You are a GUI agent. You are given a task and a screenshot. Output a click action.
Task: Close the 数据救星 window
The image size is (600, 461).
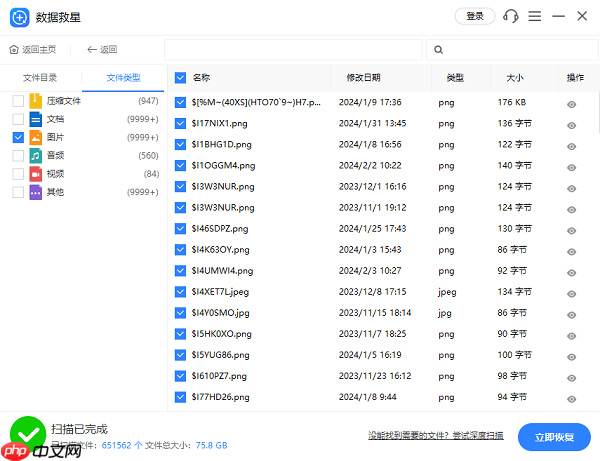[582, 16]
